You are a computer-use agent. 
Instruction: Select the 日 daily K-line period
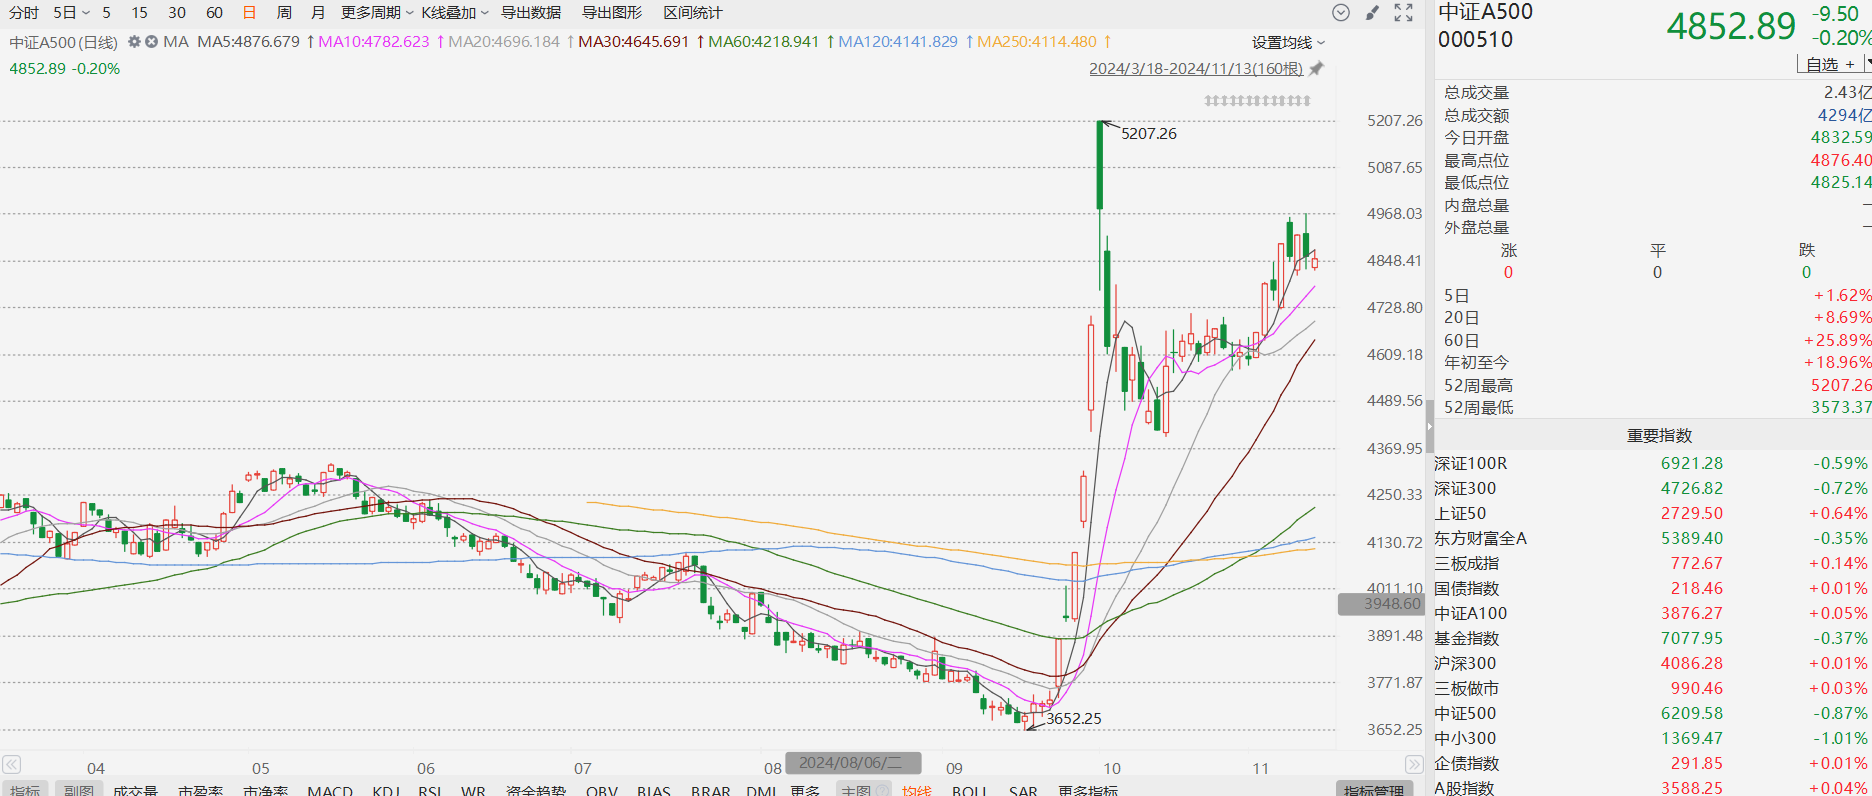pos(249,13)
